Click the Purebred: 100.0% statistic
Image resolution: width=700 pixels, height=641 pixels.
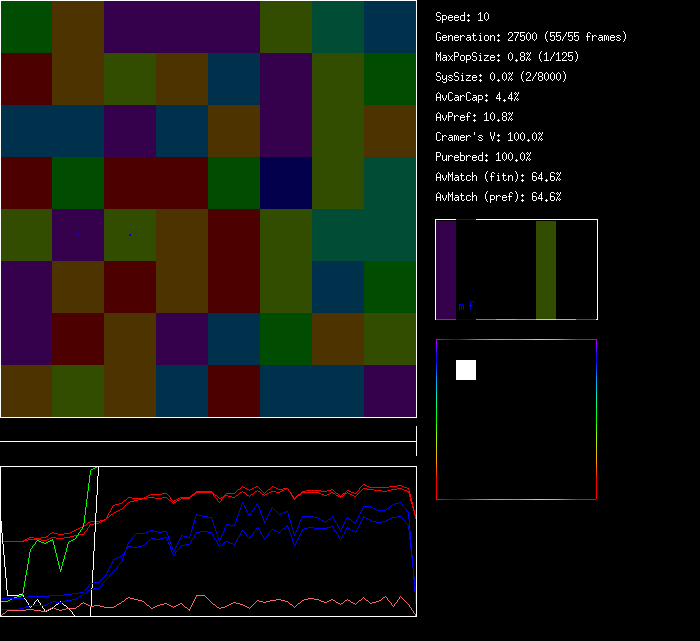click(483, 157)
